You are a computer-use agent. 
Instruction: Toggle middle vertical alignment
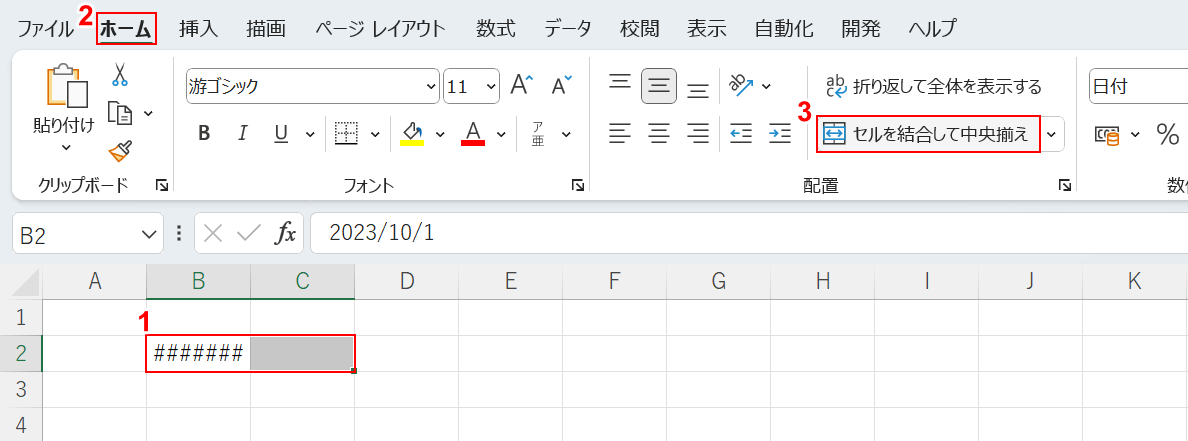pyautogui.click(x=659, y=86)
